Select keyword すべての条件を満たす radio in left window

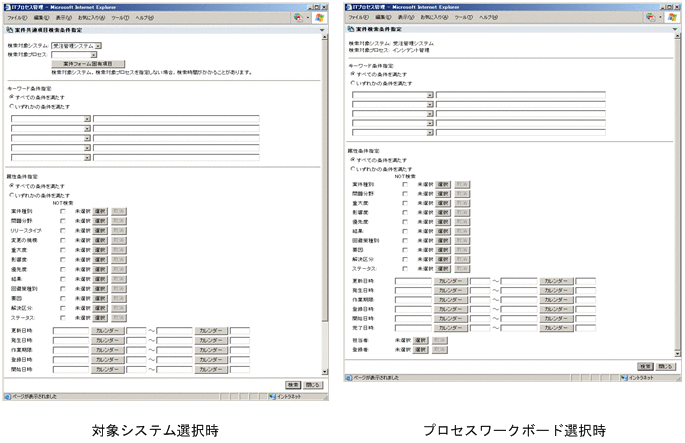click(12, 97)
